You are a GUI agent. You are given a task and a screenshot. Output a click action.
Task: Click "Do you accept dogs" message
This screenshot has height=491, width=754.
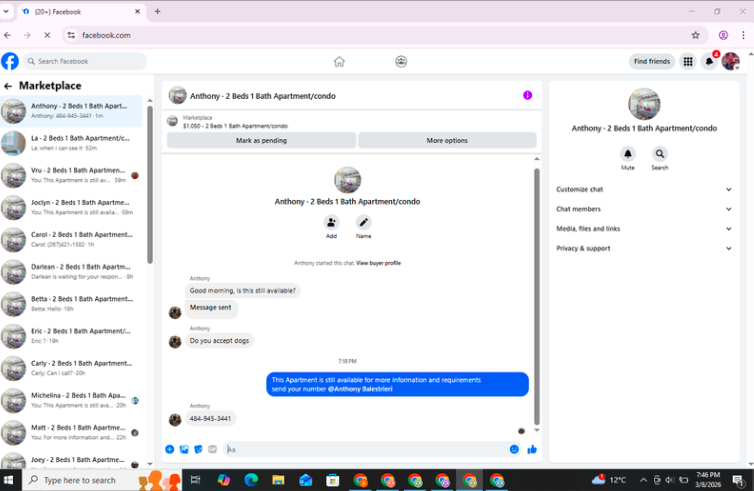point(219,341)
